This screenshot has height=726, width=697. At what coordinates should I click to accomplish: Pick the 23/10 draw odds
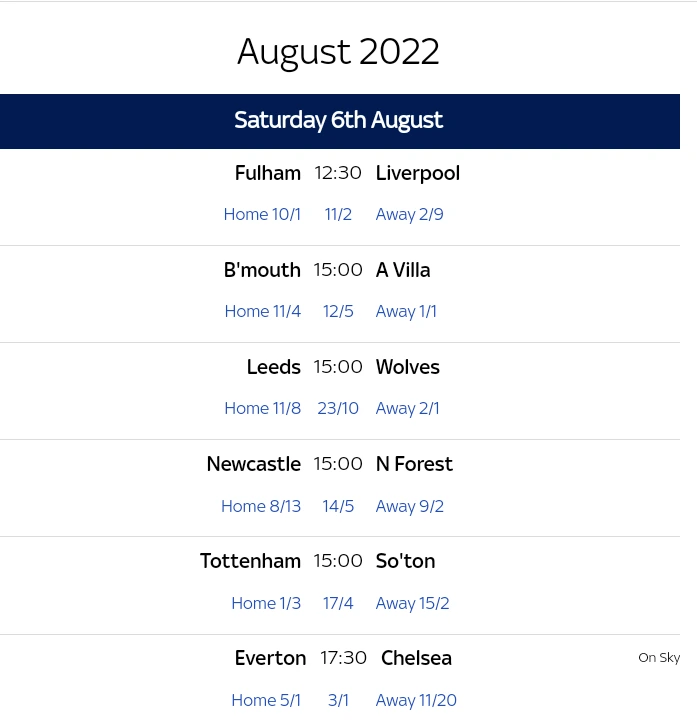(x=338, y=408)
